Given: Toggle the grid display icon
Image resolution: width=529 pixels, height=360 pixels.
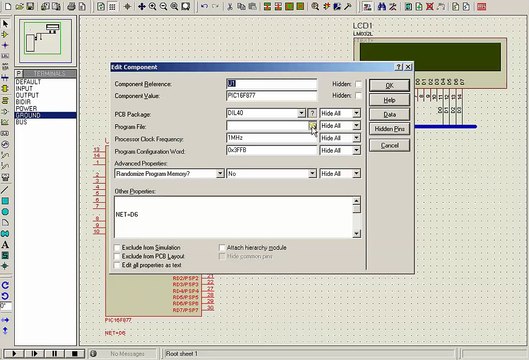Looking at the screenshot, I should point(112,6).
